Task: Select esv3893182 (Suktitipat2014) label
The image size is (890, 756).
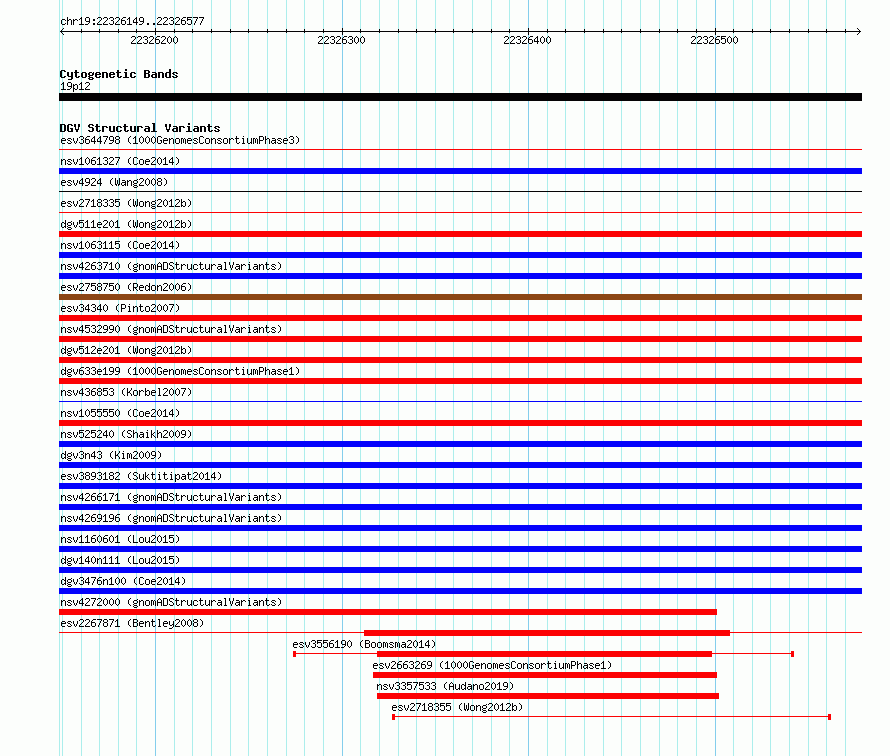Action: (141, 476)
